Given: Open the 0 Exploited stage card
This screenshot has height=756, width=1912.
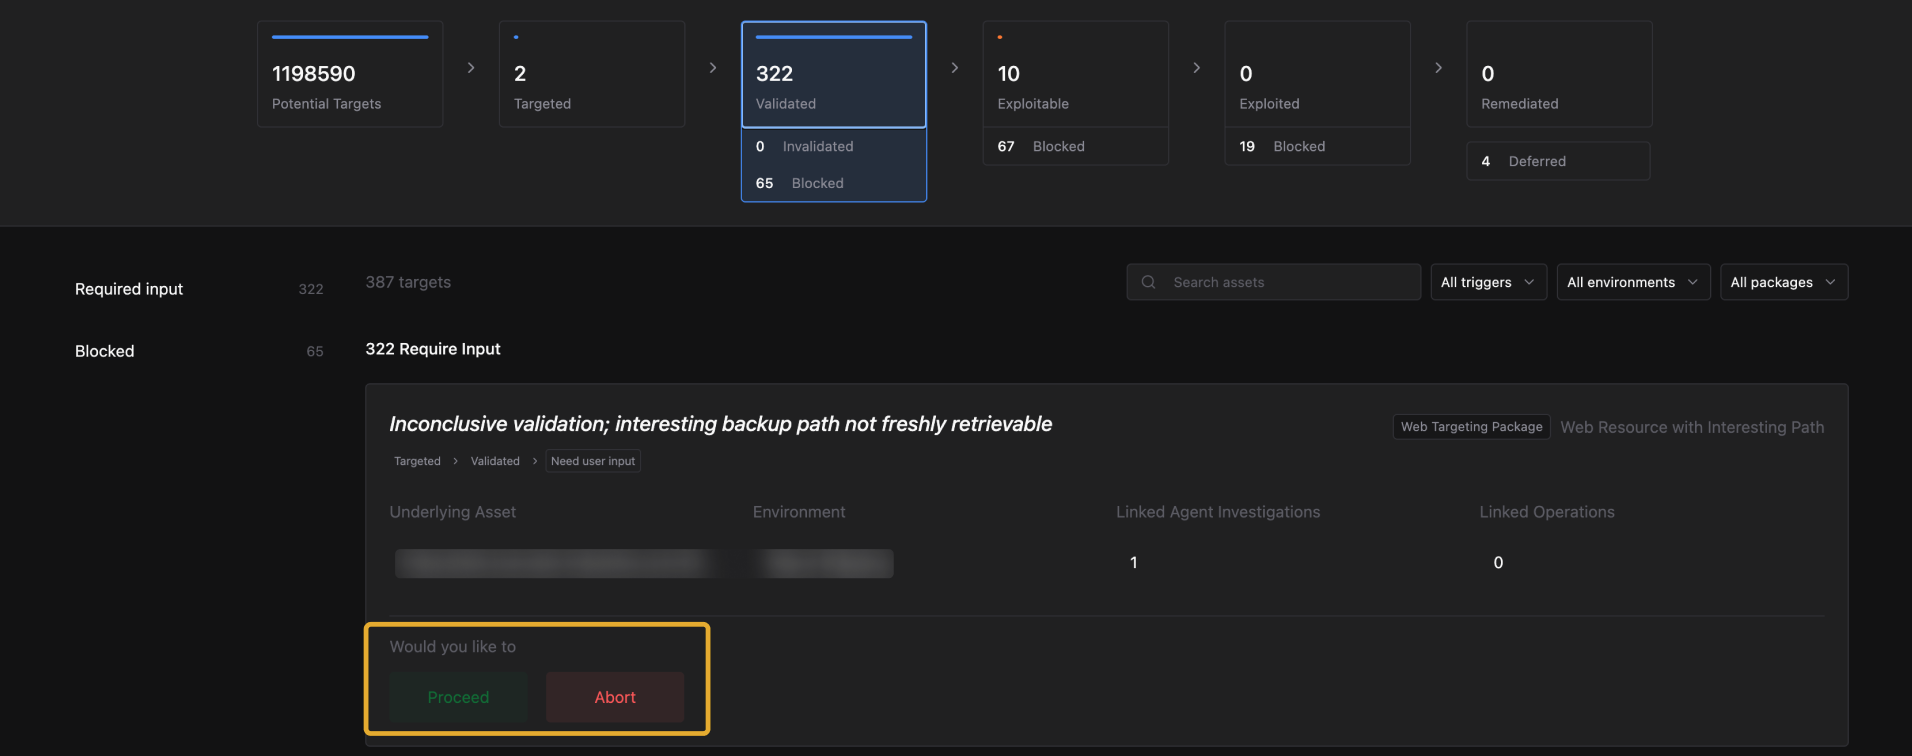Looking at the screenshot, I should 1318,74.
